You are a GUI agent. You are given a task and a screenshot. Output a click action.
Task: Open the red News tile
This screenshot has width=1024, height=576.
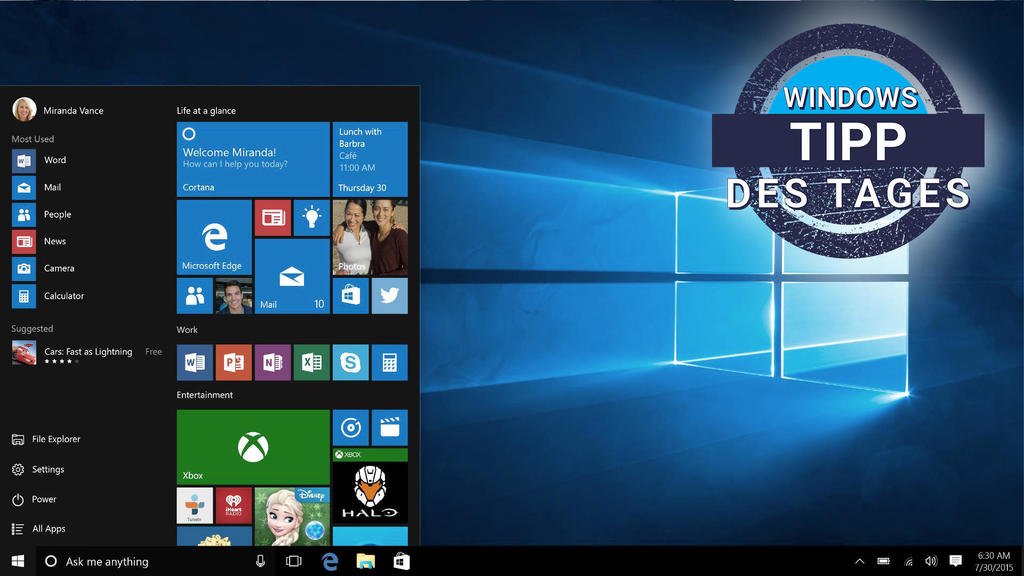click(x=272, y=218)
